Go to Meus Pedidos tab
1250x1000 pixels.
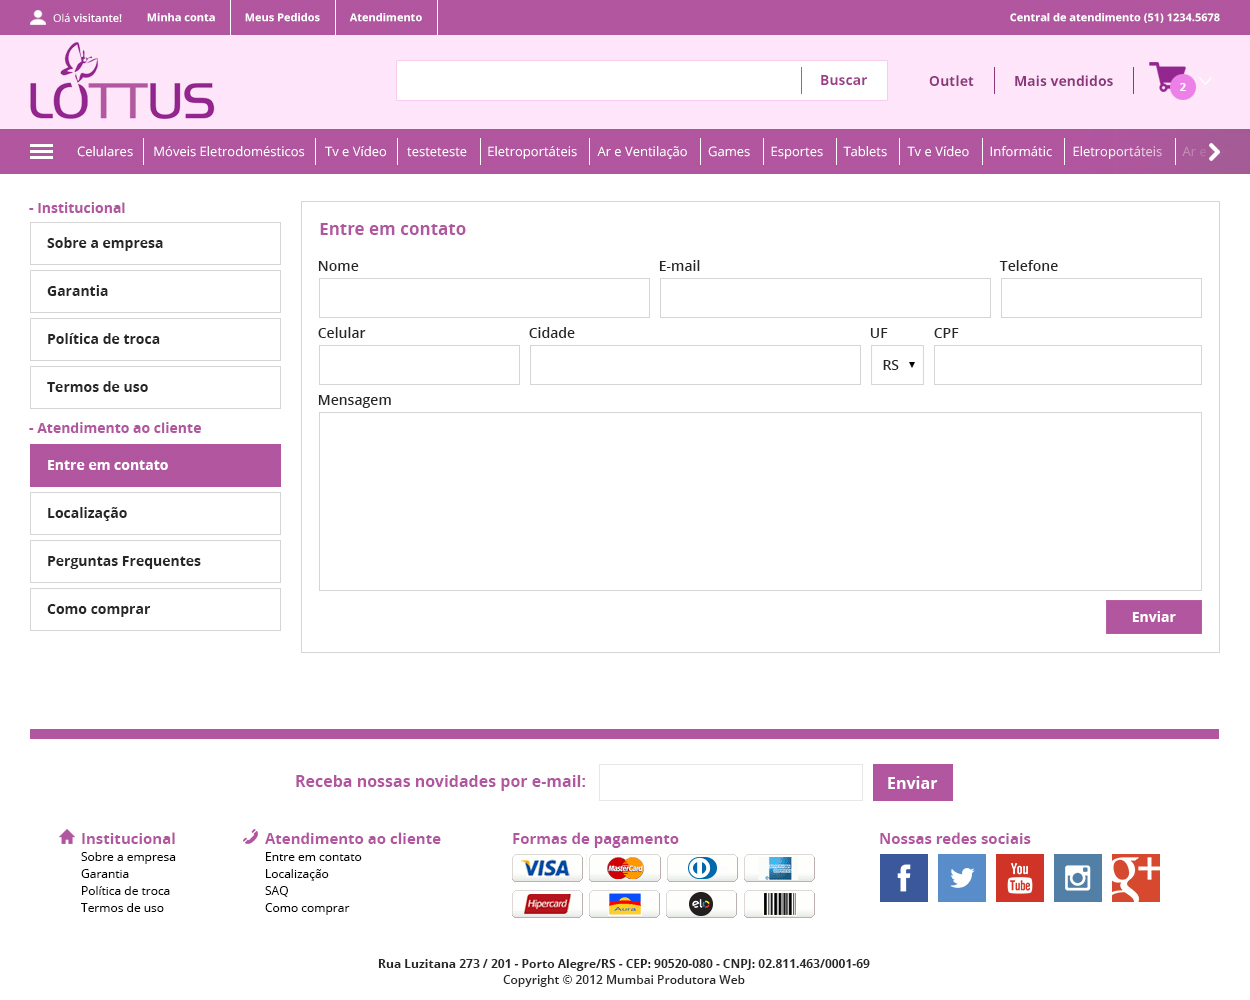[282, 17]
